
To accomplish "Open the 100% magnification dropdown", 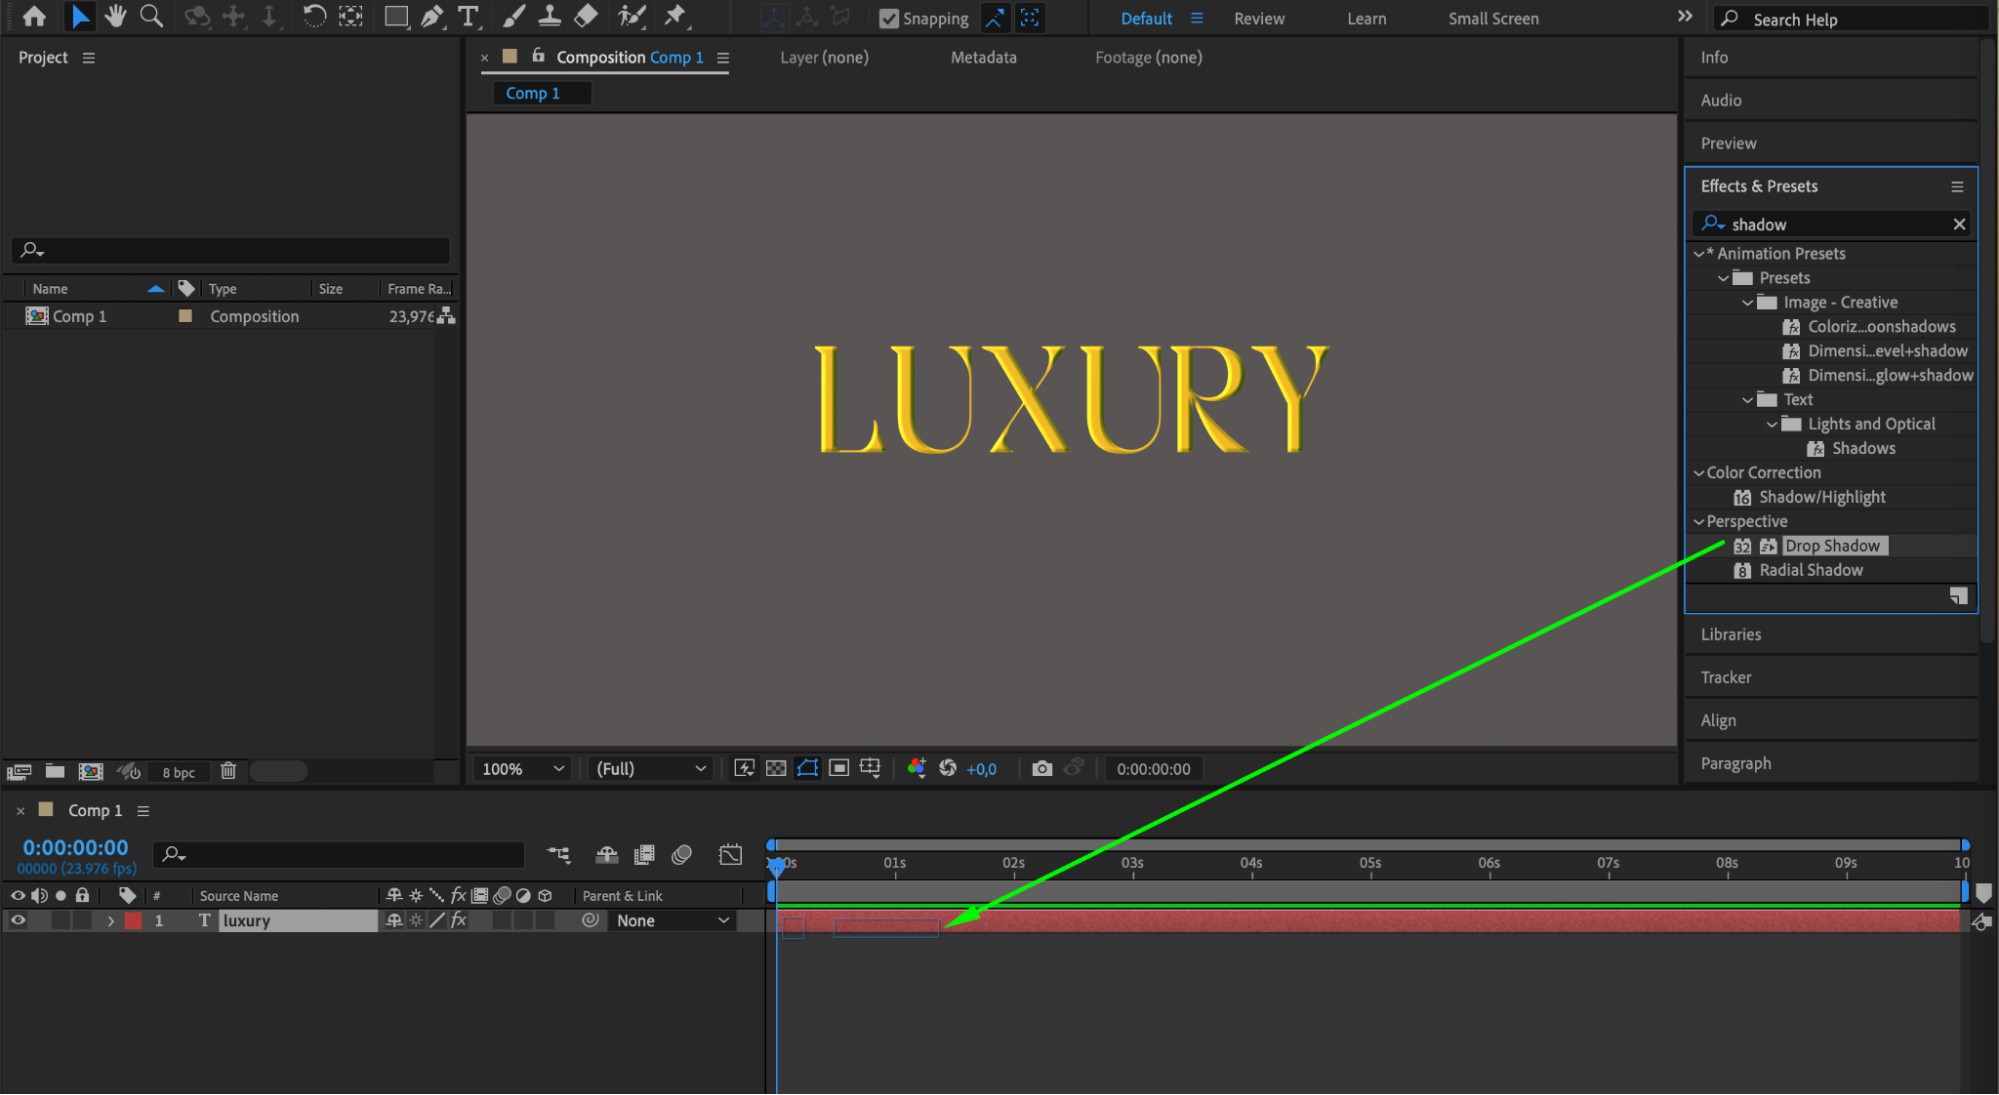I will coord(523,768).
